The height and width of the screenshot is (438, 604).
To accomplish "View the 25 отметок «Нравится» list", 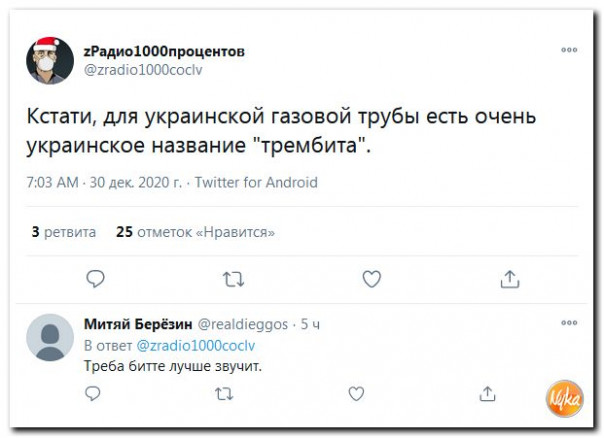I will point(195,232).
